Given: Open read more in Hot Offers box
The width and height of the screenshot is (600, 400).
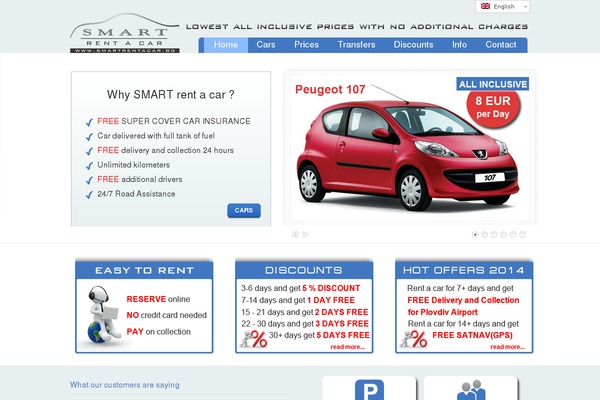Looking at the screenshot, I should pos(507,347).
